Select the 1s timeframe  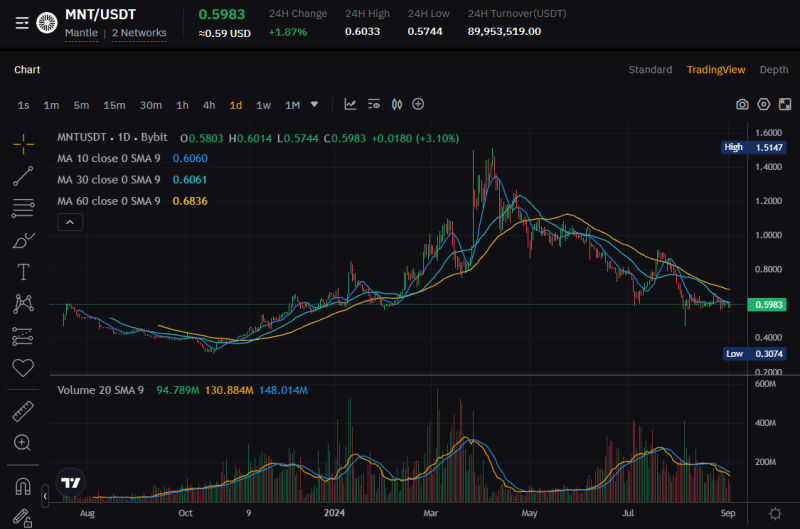tap(23, 105)
